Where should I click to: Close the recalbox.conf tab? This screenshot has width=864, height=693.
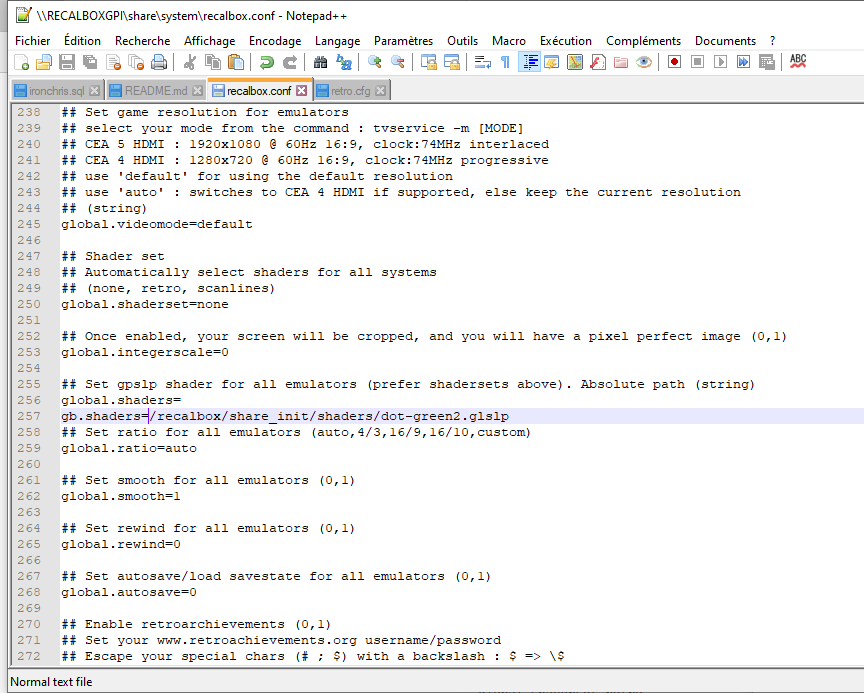click(x=302, y=91)
